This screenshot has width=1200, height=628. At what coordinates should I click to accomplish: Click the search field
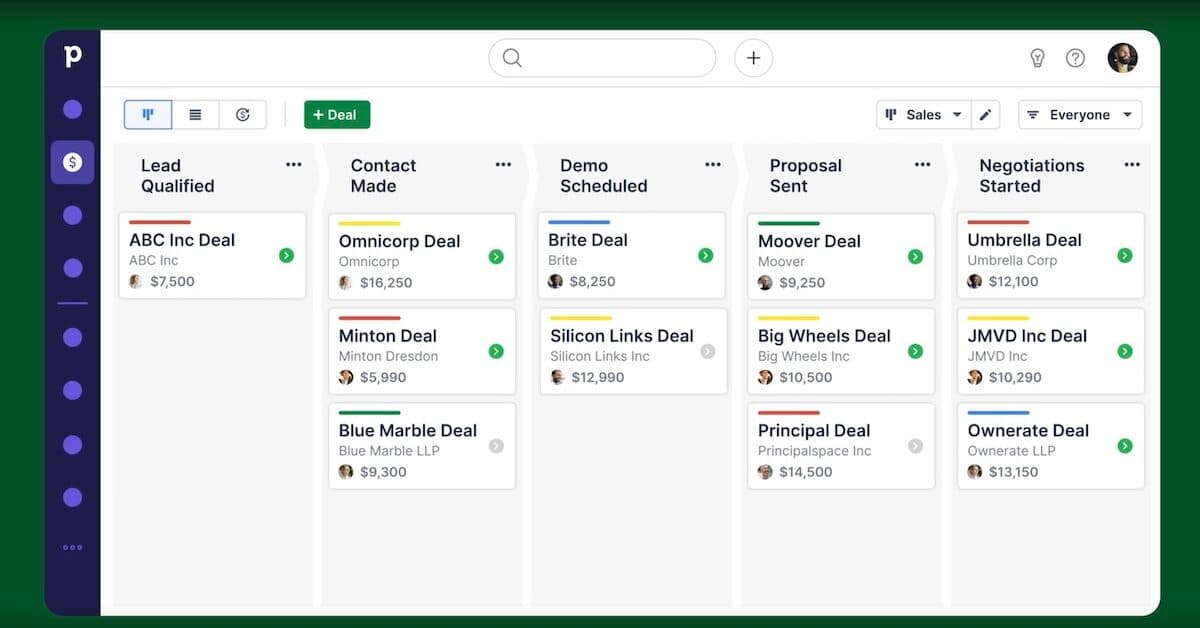[602, 58]
